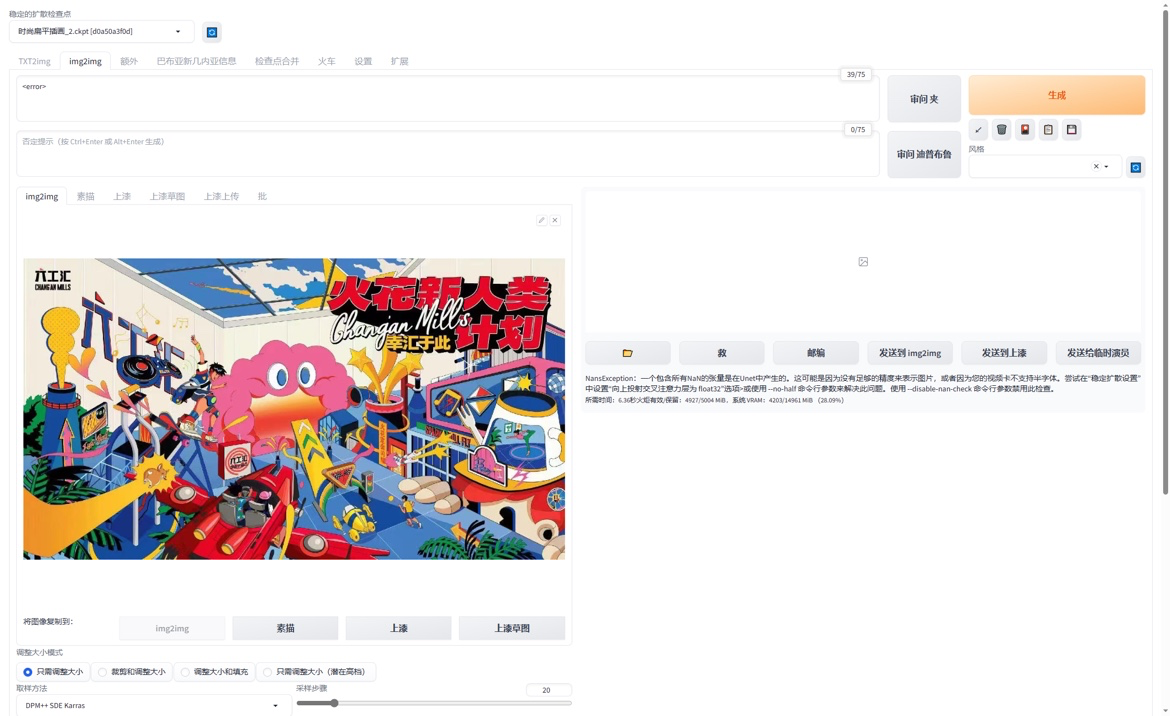Click the refresh icon next to checkpoint dropdown
1170x716 pixels.
point(211,31)
